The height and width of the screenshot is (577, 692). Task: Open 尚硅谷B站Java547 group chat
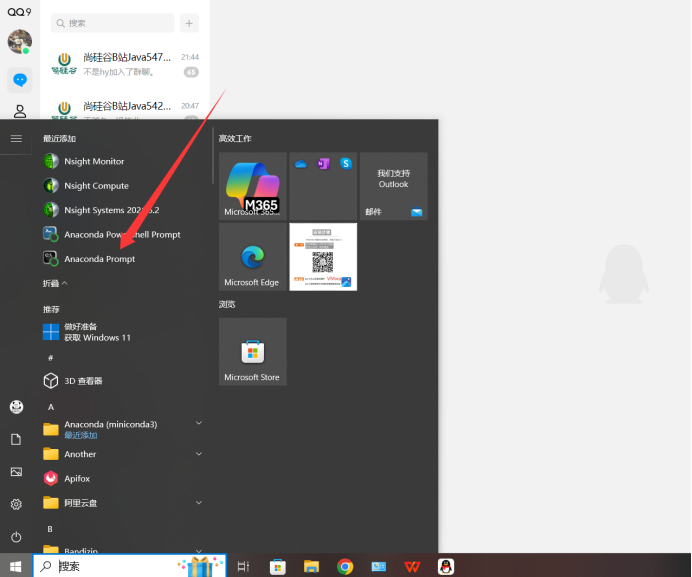(x=125, y=64)
